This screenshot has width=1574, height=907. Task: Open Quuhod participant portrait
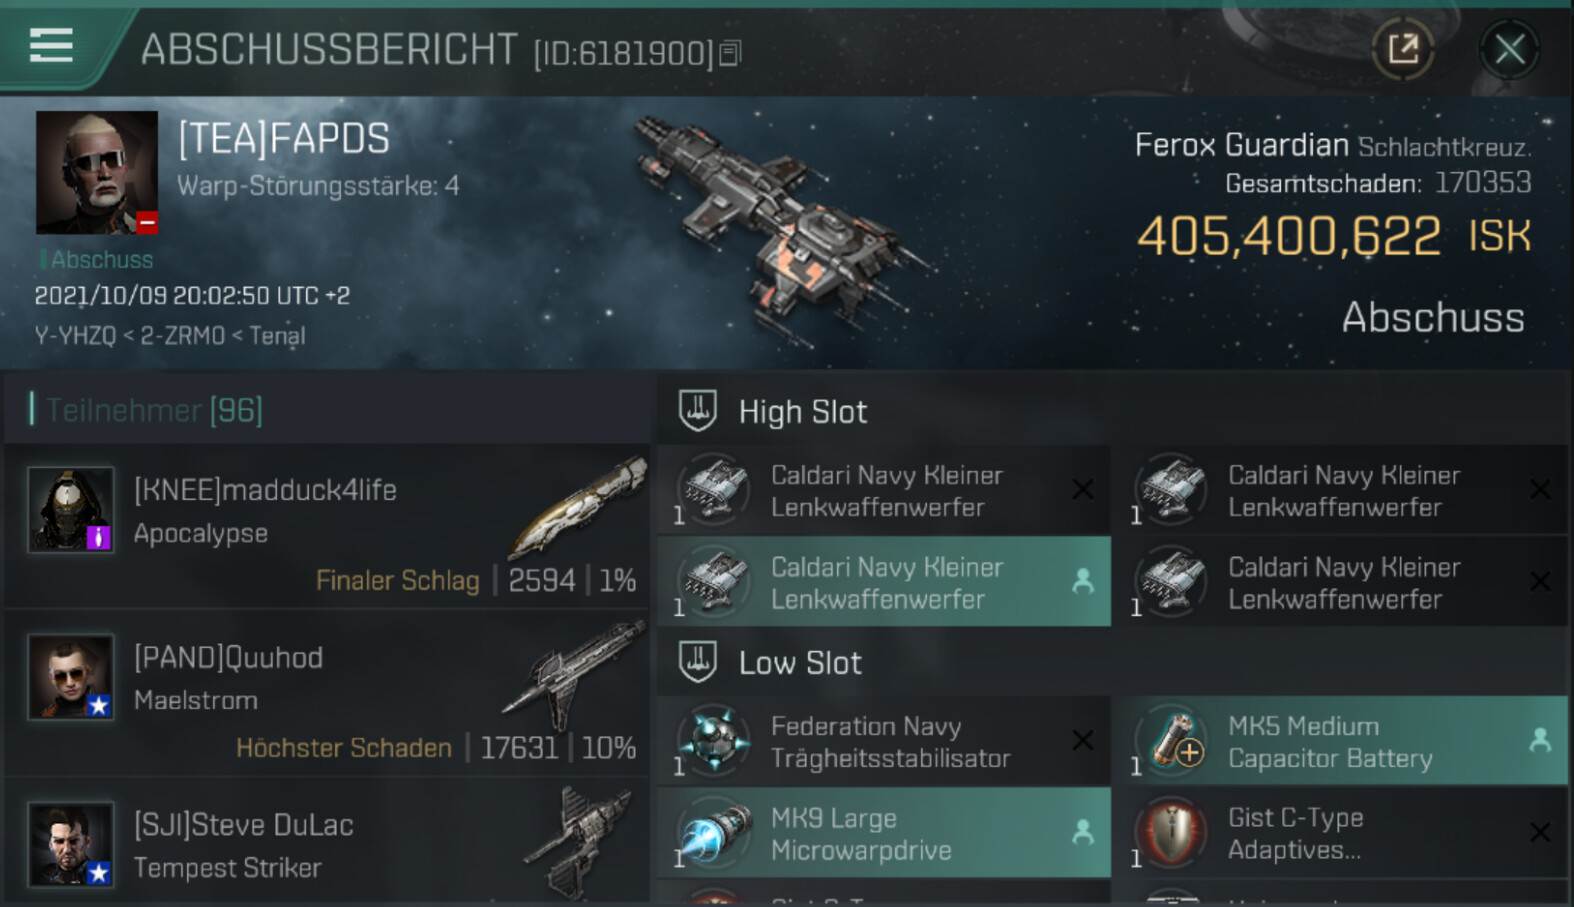click(x=70, y=677)
